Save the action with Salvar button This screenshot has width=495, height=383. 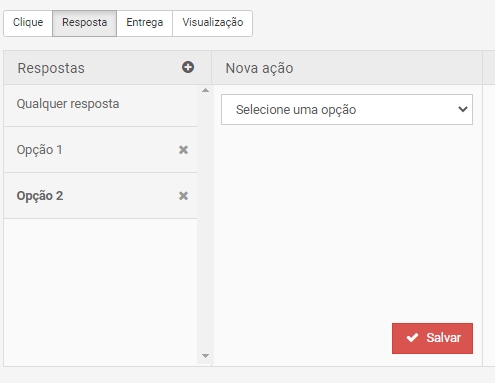[432, 338]
